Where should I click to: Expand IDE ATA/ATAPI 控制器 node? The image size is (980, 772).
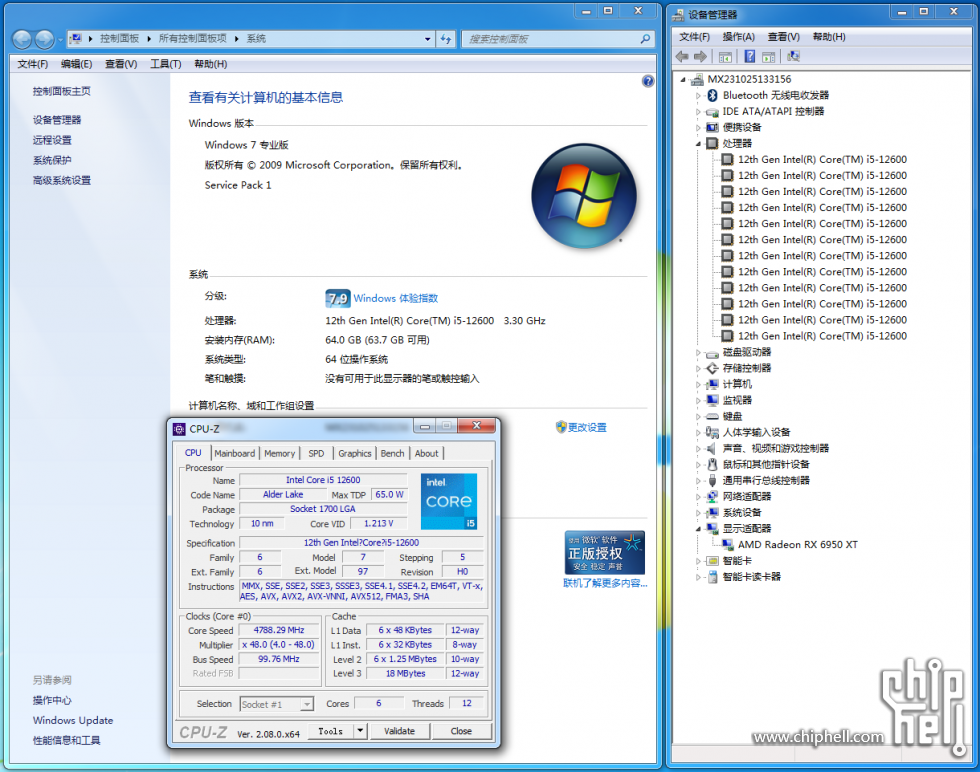tap(698, 112)
